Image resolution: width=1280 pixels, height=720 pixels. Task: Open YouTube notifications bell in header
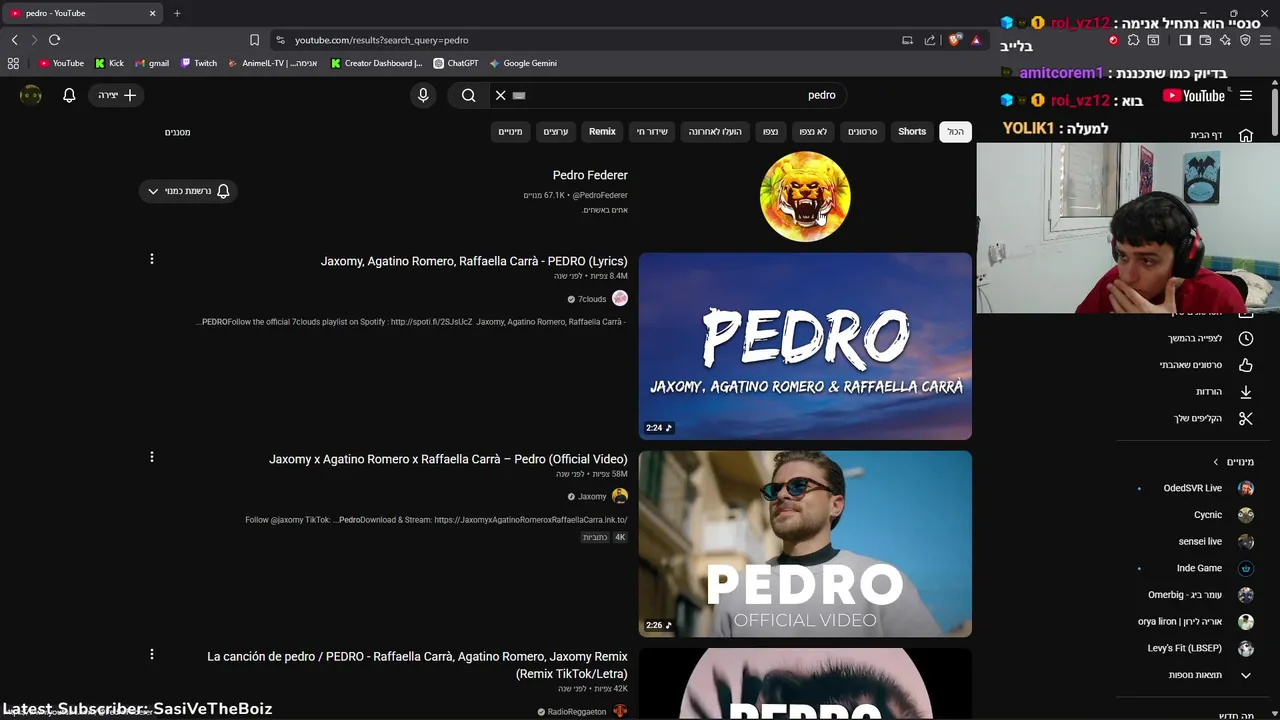[69, 95]
